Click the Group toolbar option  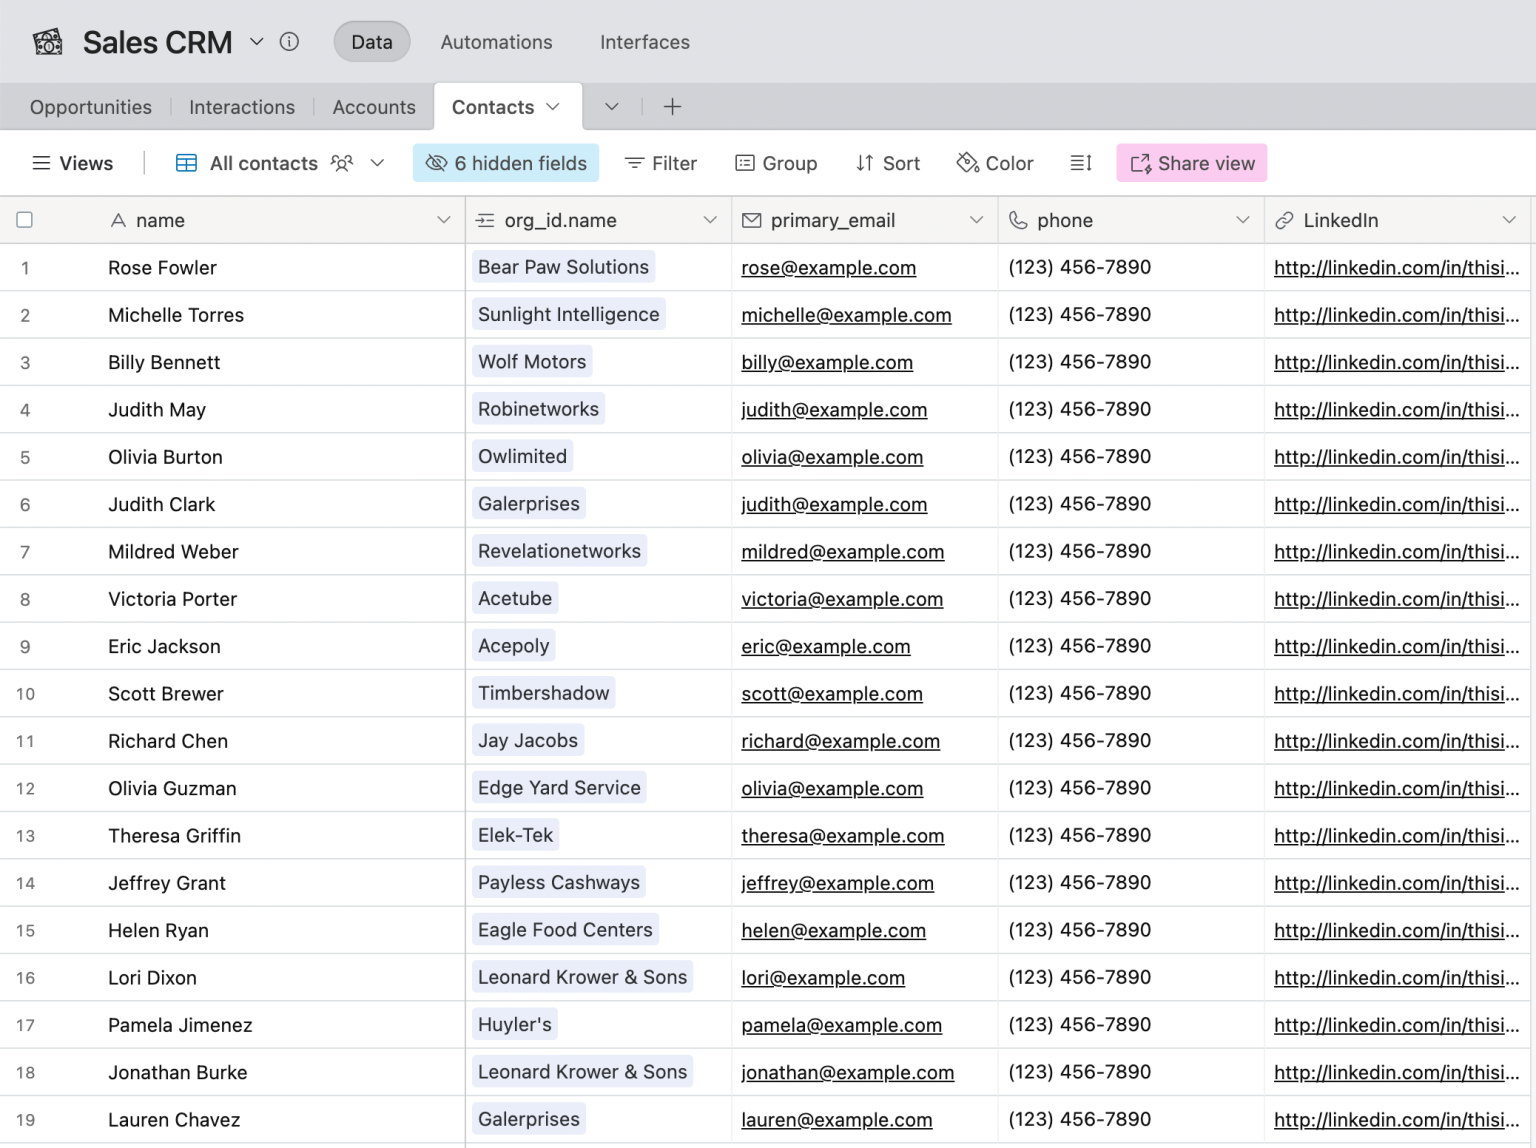(776, 163)
